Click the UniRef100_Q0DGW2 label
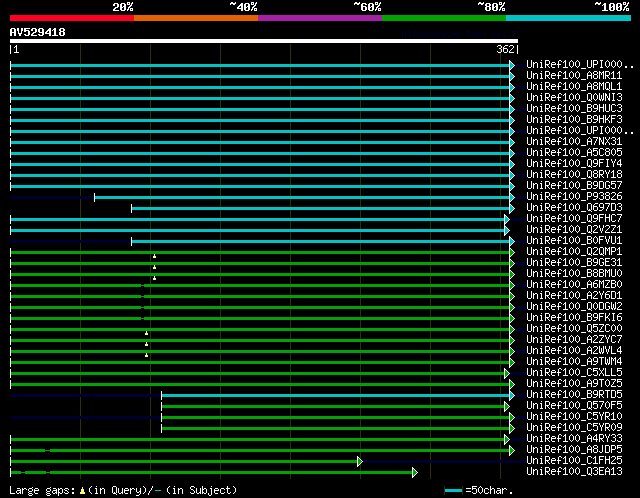 tap(574, 307)
